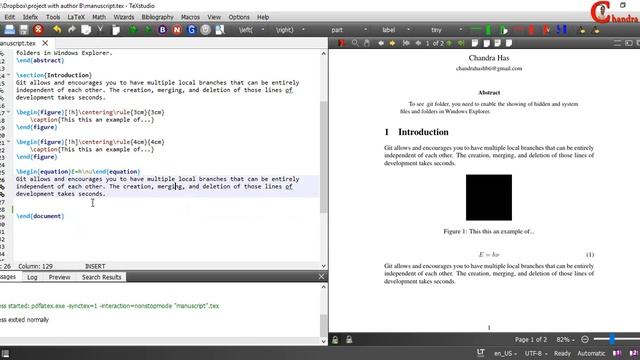Undo the last edit
Image resolution: width=640 pixels, height=360 pixels.
tap(57, 30)
